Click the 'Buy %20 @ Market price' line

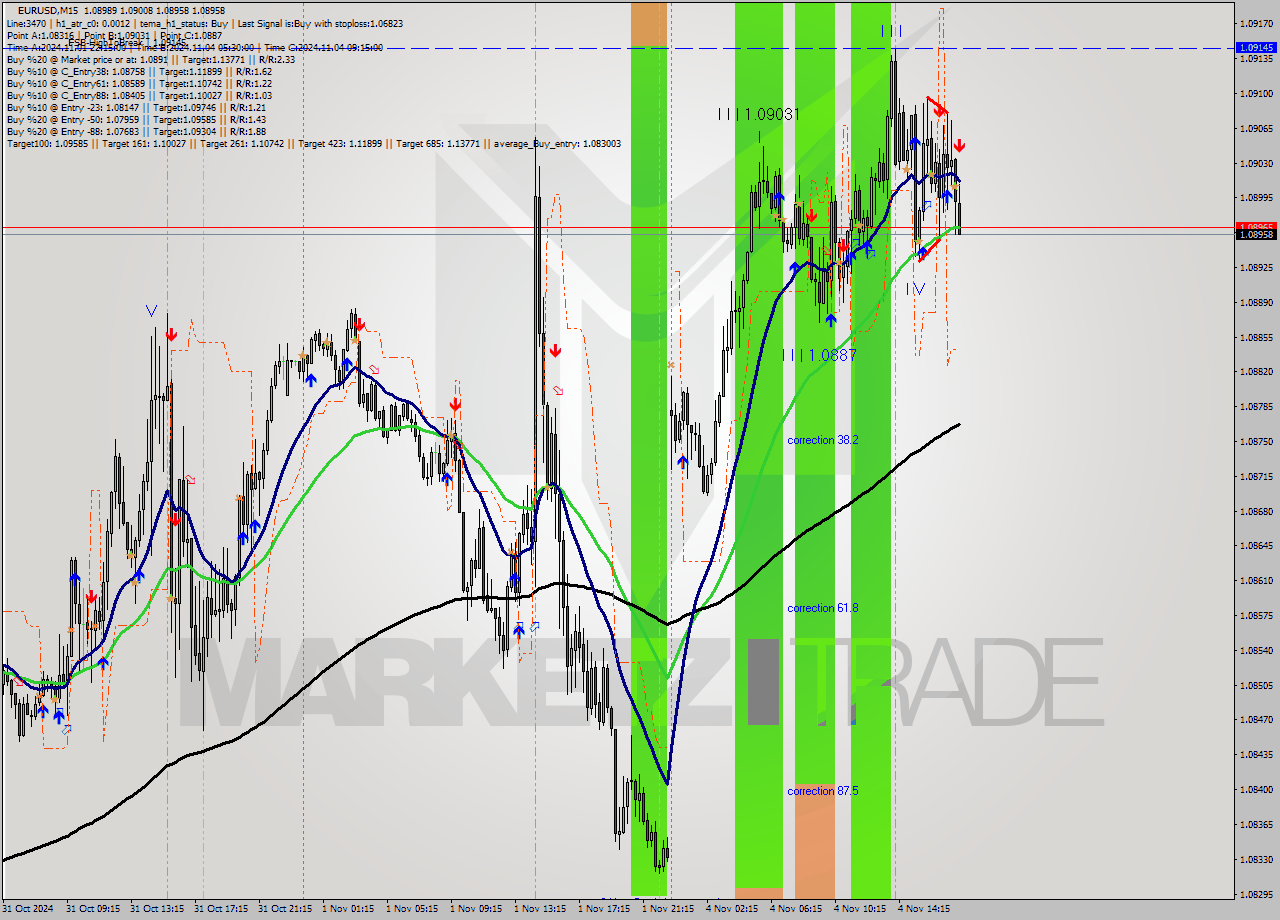pyautogui.click(x=151, y=60)
